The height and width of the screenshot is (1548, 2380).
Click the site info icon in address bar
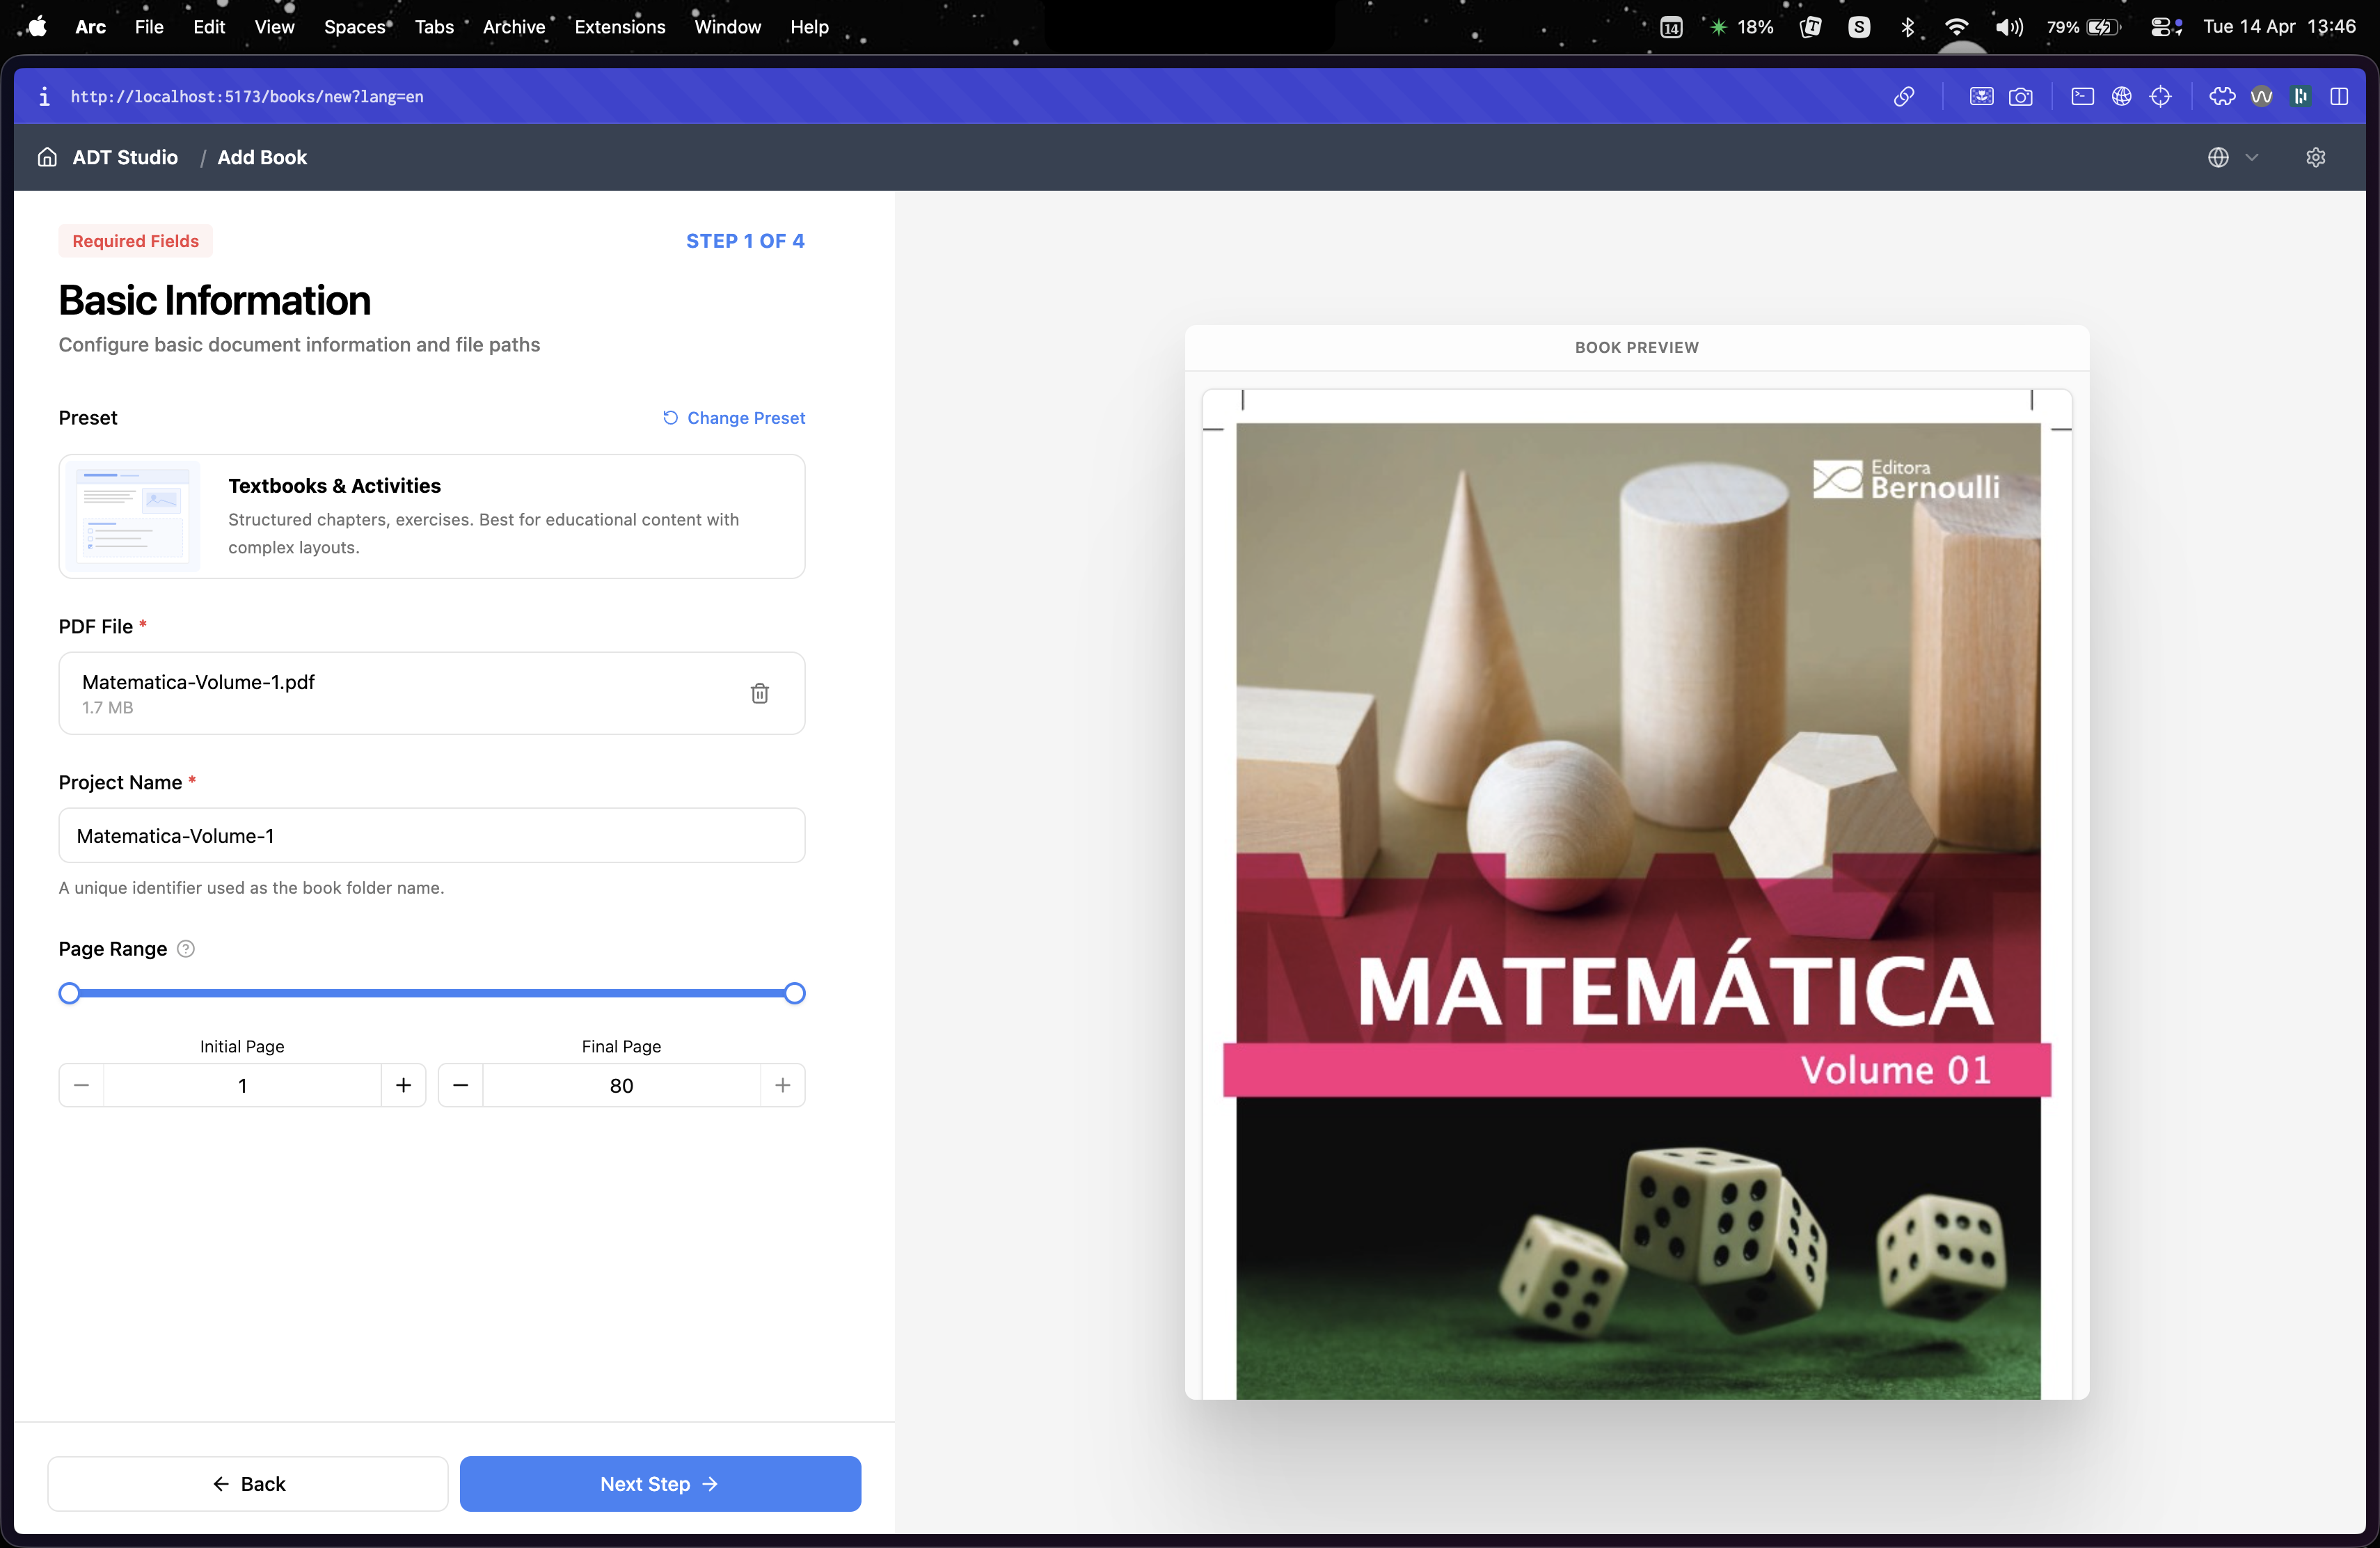pyautogui.click(x=44, y=96)
